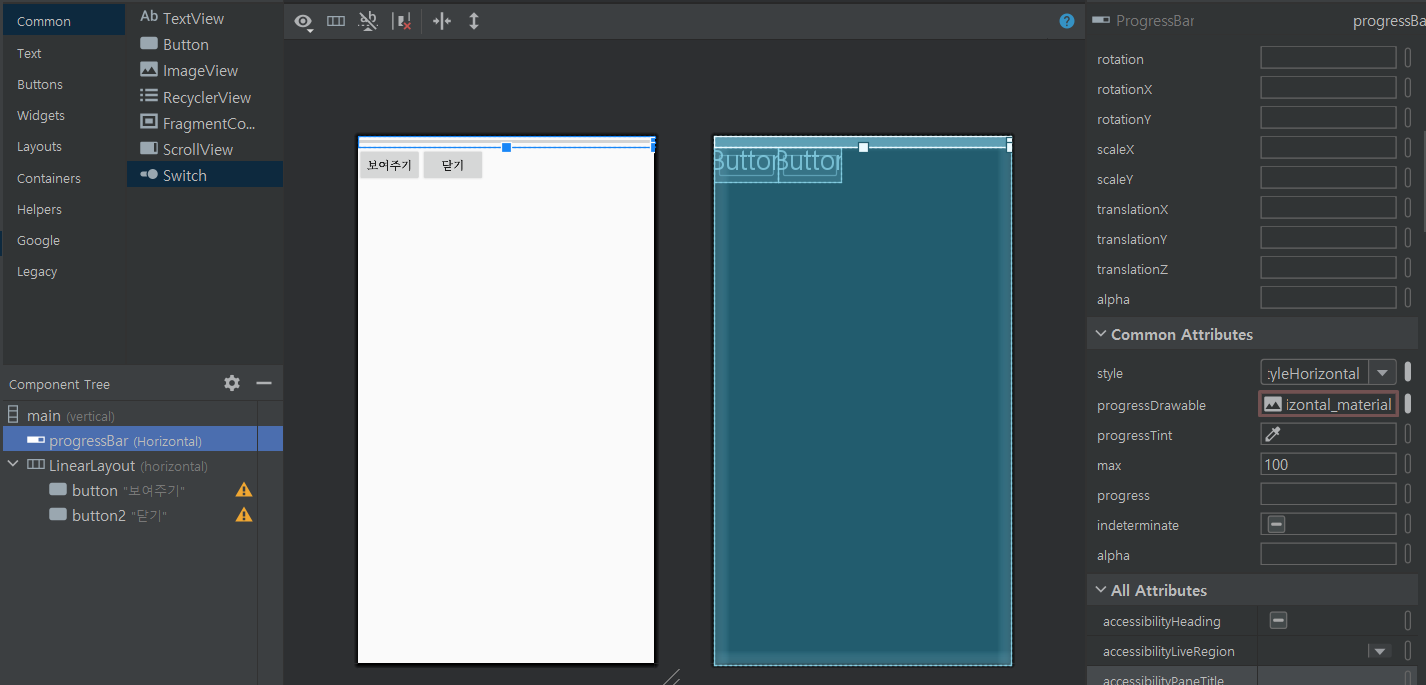Image resolution: width=1426 pixels, height=685 pixels.
Task: Click the accessibilityPaneTitle attribute row
Action: (1252, 678)
